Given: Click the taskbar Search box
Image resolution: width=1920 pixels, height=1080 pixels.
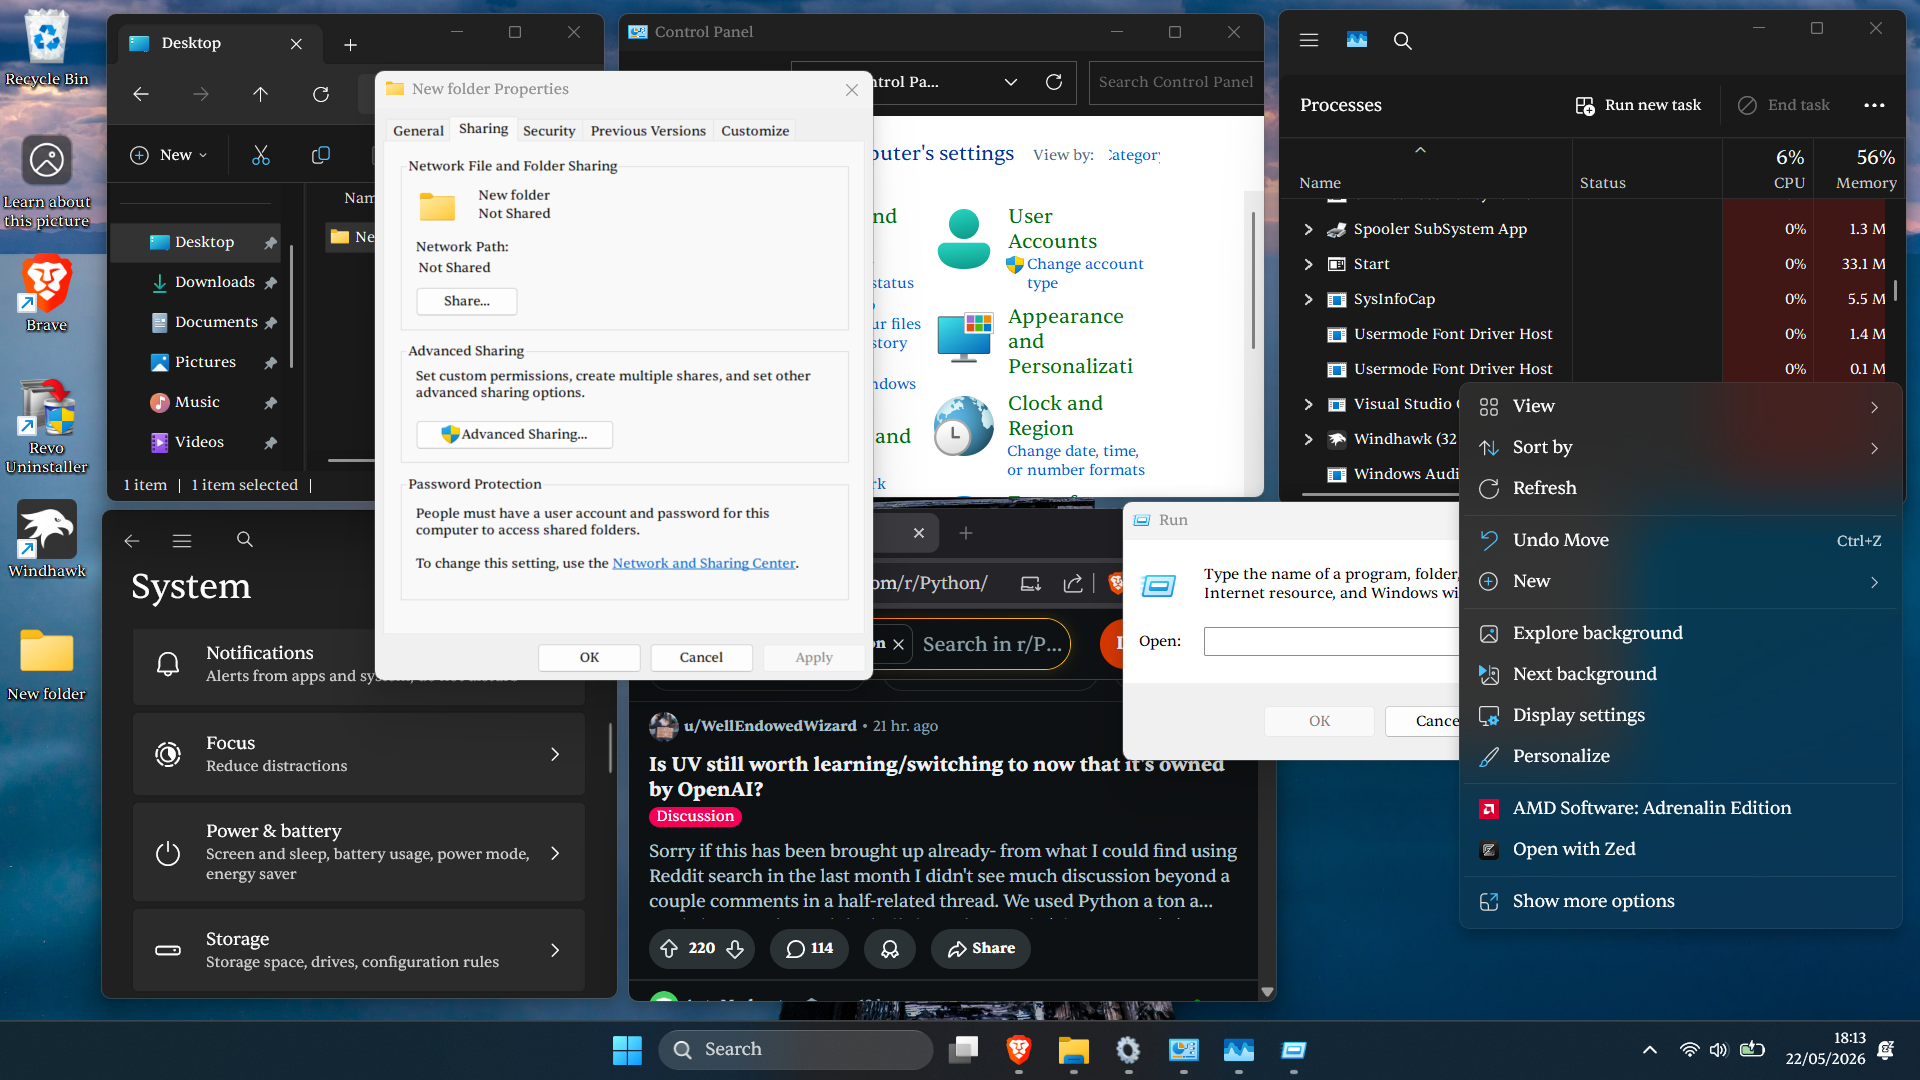Looking at the screenshot, I should point(796,1050).
